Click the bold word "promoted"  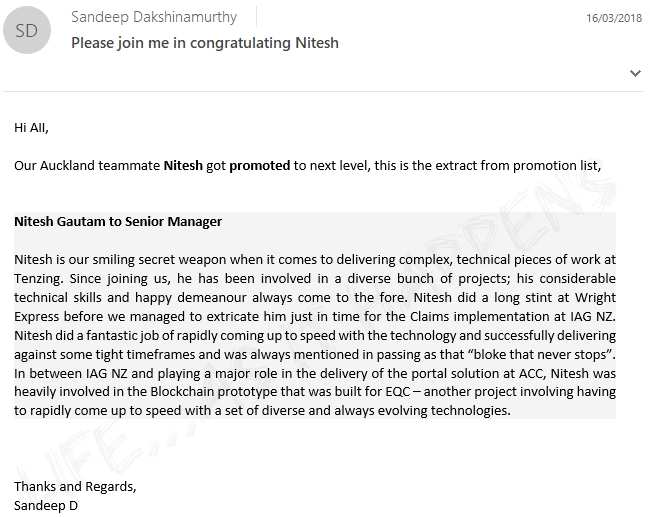coord(260,165)
